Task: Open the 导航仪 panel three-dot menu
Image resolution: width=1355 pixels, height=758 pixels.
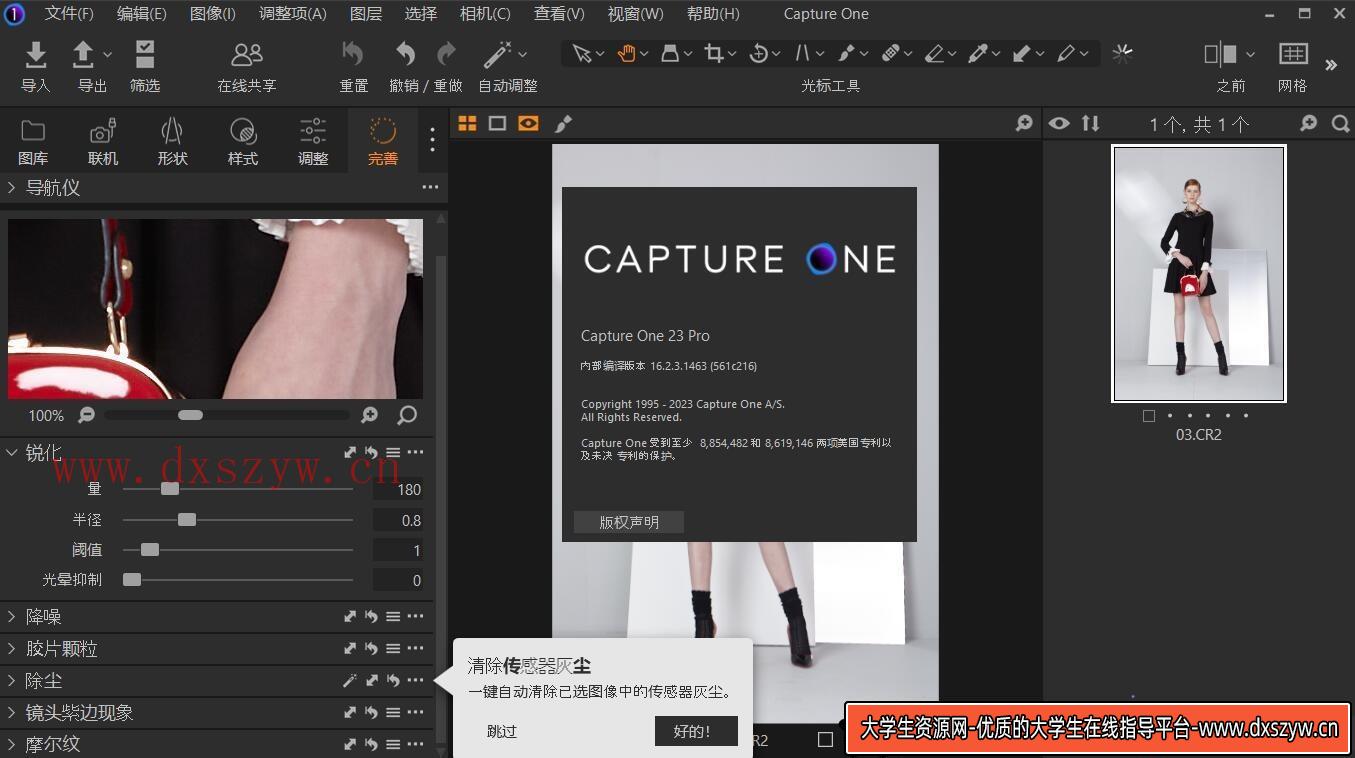Action: (430, 187)
